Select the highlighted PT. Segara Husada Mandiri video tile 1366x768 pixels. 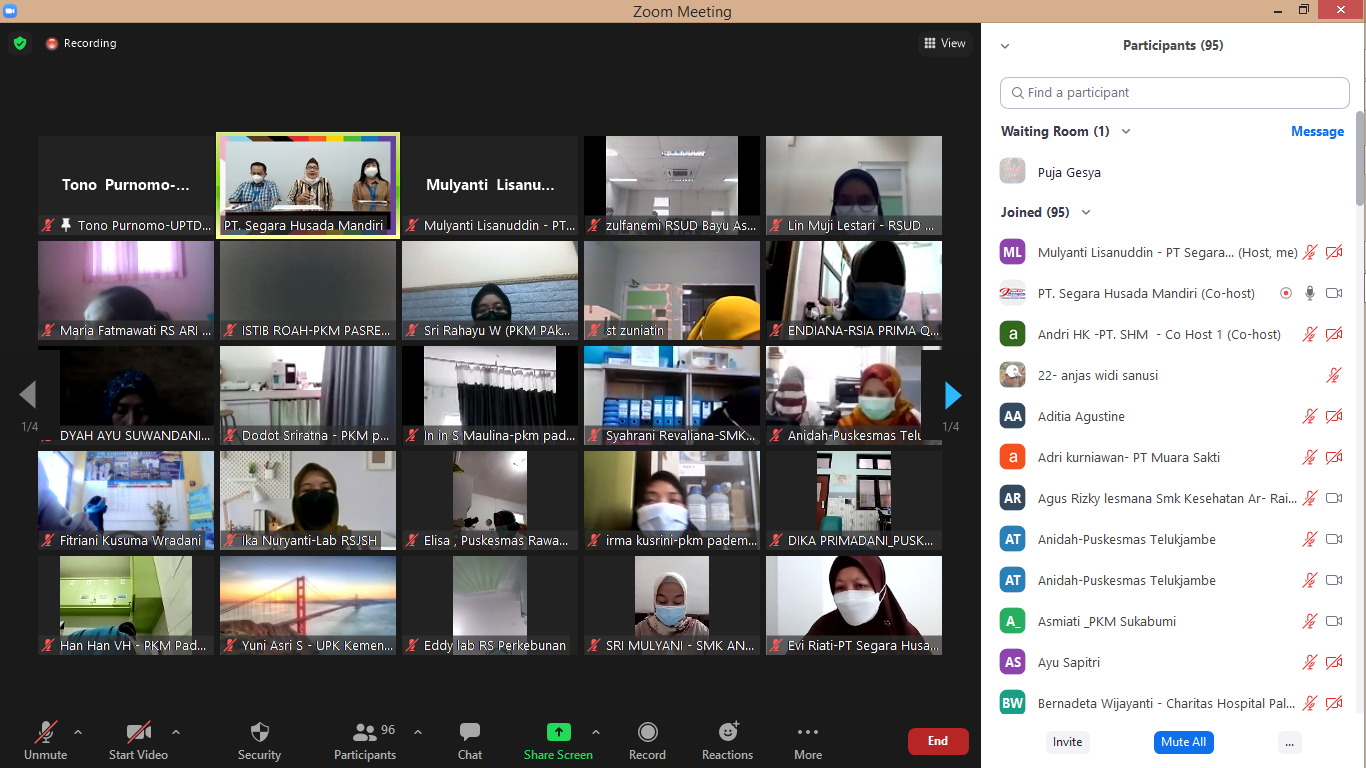click(308, 185)
